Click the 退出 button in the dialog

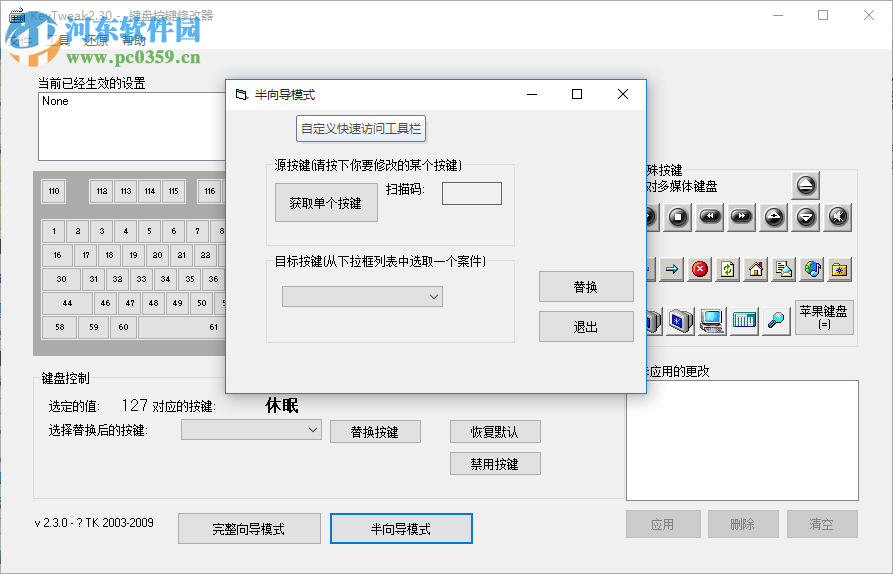tap(586, 326)
